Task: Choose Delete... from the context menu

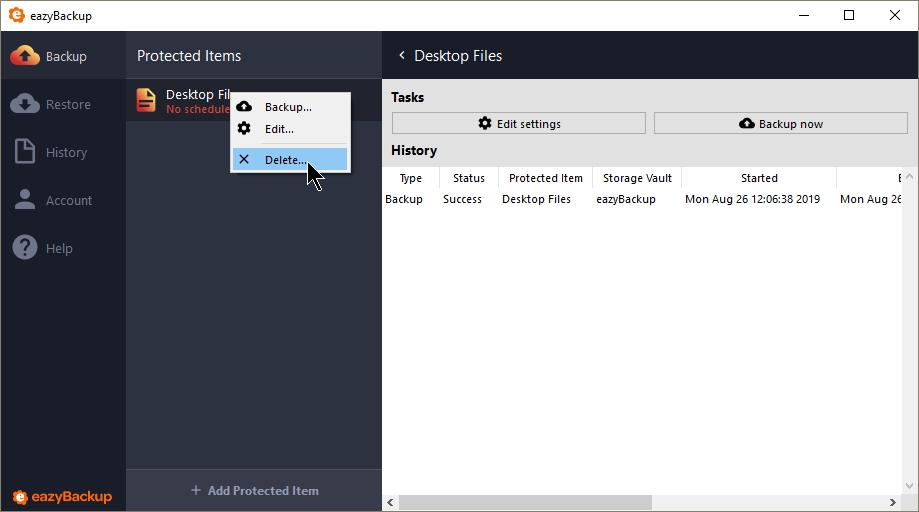Action: coord(285,160)
